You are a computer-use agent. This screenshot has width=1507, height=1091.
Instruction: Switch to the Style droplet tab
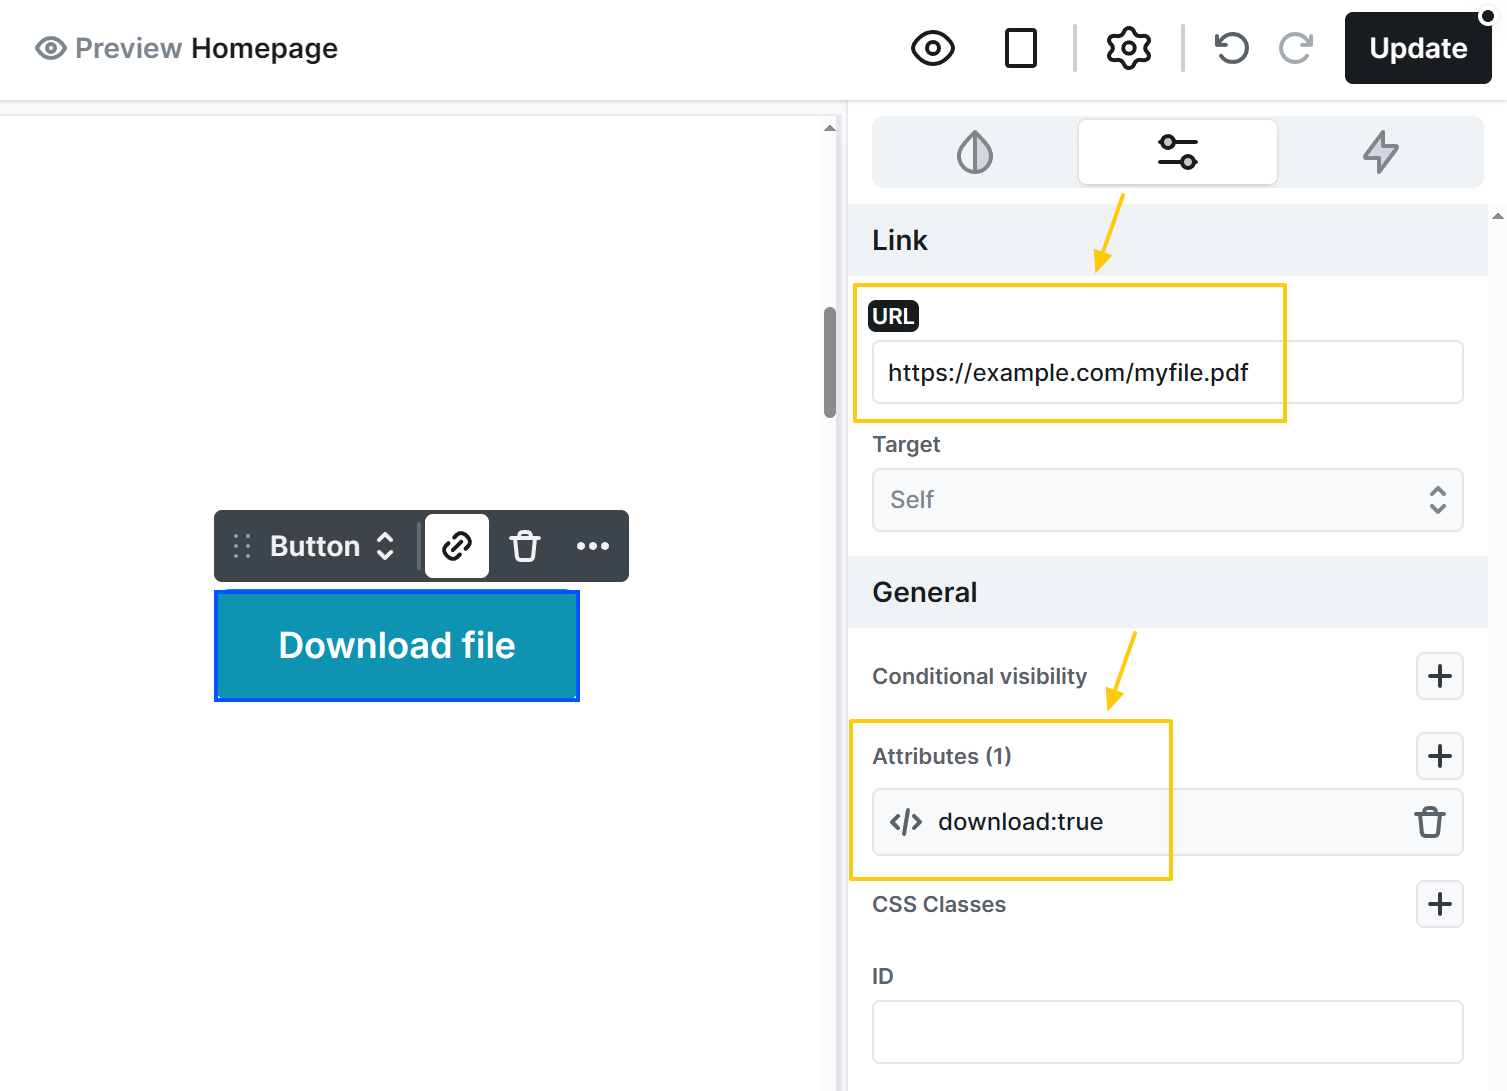pos(975,152)
